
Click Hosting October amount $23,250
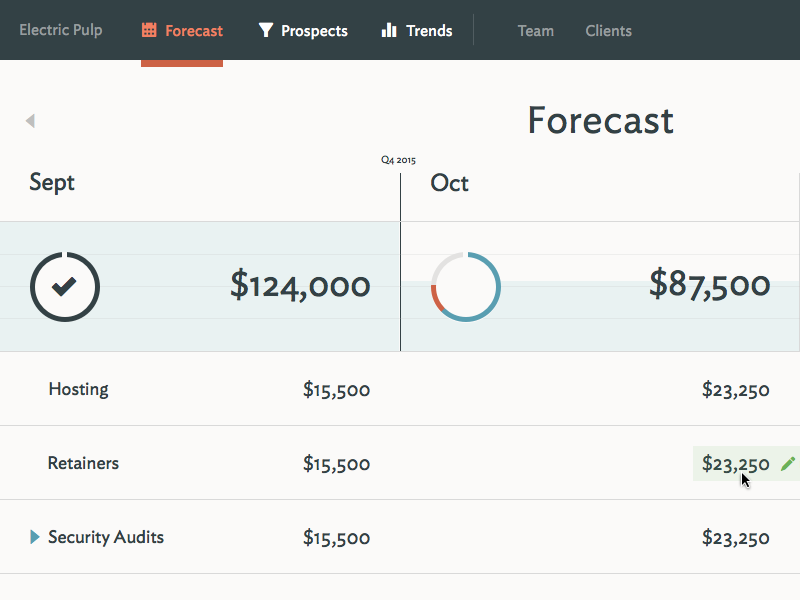tap(735, 390)
